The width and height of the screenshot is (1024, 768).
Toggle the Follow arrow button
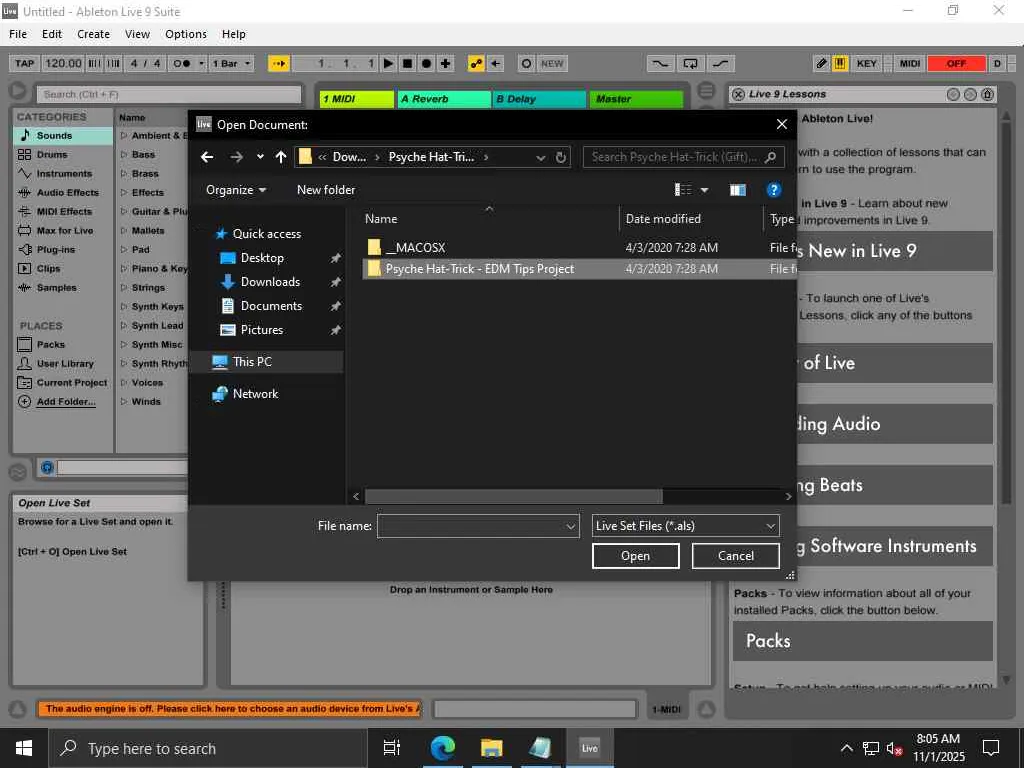click(280, 63)
